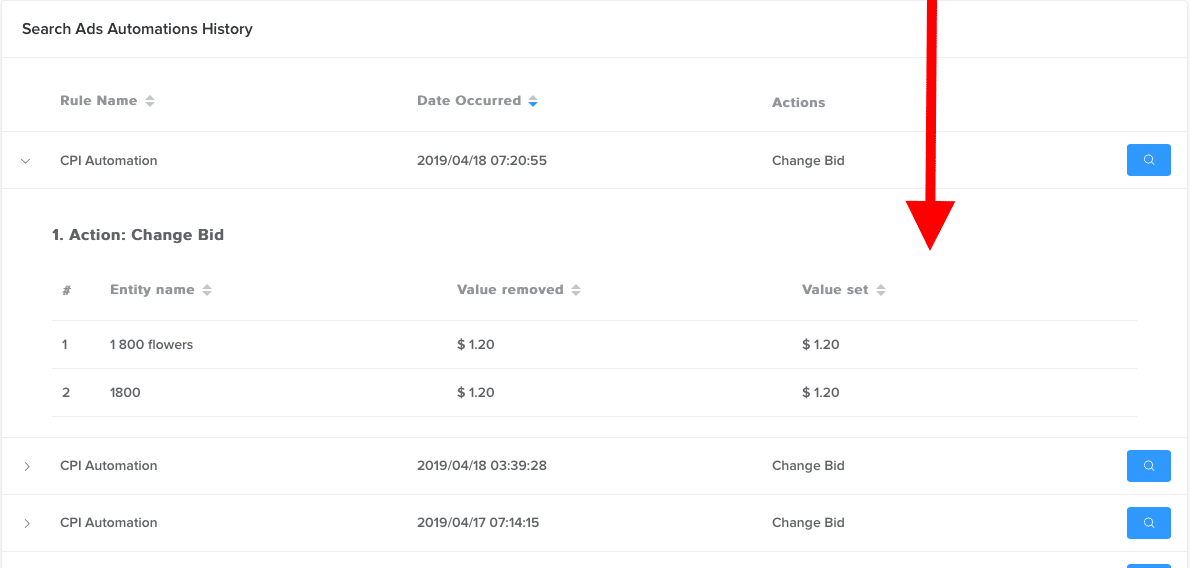The width and height of the screenshot is (1190, 568).
Task: Sort Value set column arrows
Action: click(880, 290)
